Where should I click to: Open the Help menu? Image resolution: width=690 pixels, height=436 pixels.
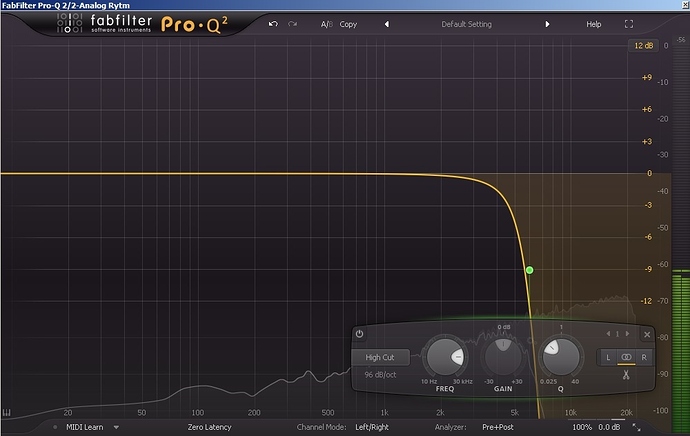click(593, 24)
